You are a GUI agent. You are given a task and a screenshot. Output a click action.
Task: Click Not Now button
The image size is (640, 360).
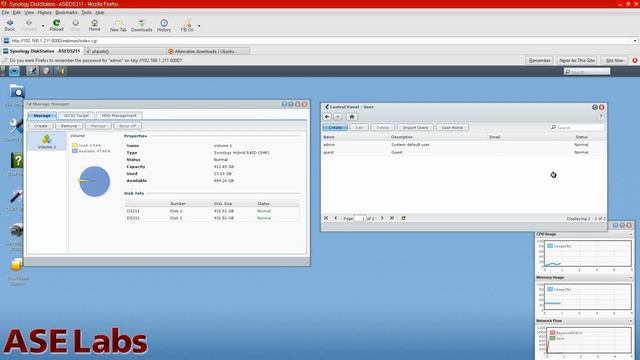point(614,60)
